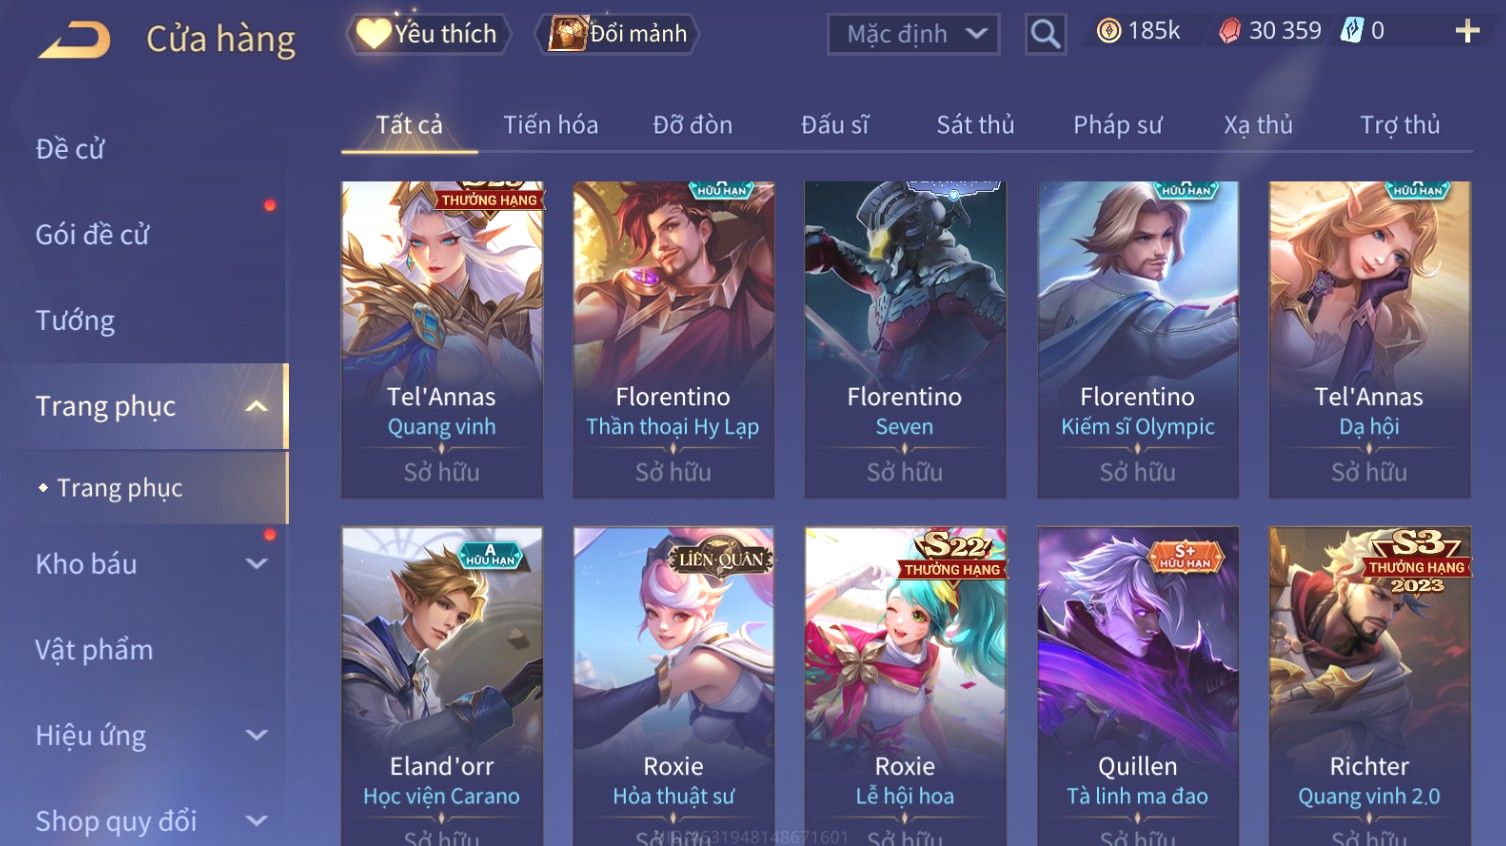Viewport: 1506px width, 846px height.
Task: Click the gold coin balance icon
Action: [x=1109, y=31]
